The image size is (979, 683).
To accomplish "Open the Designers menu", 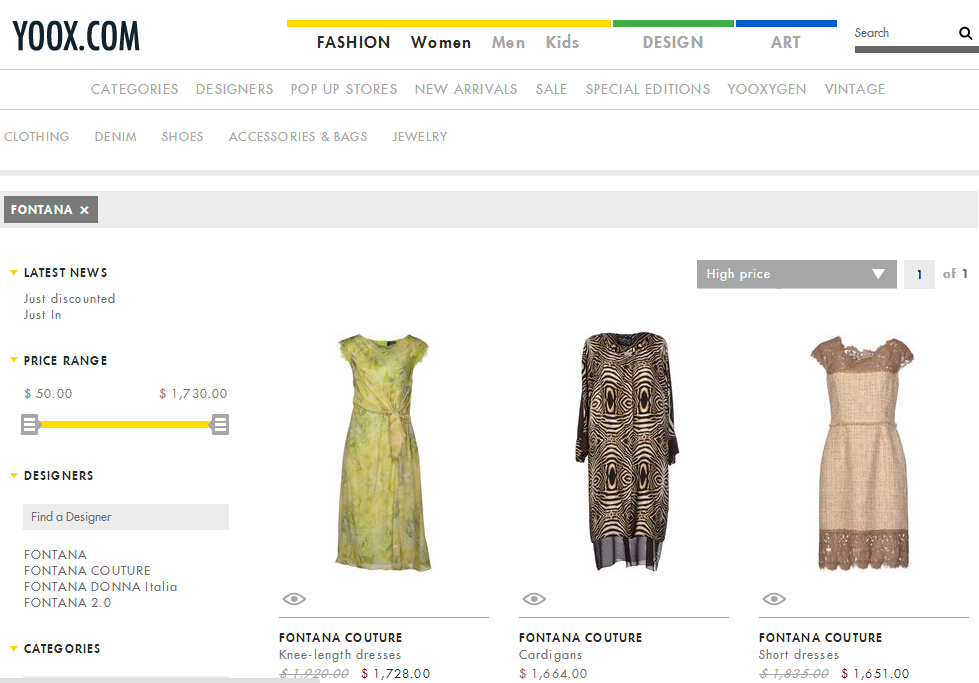I will point(234,89).
